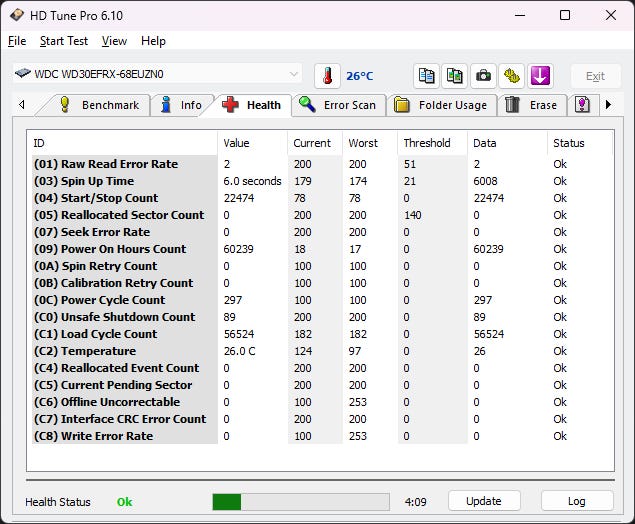Open the File menu
Viewport: 635px width, 524px height.
click(x=17, y=41)
